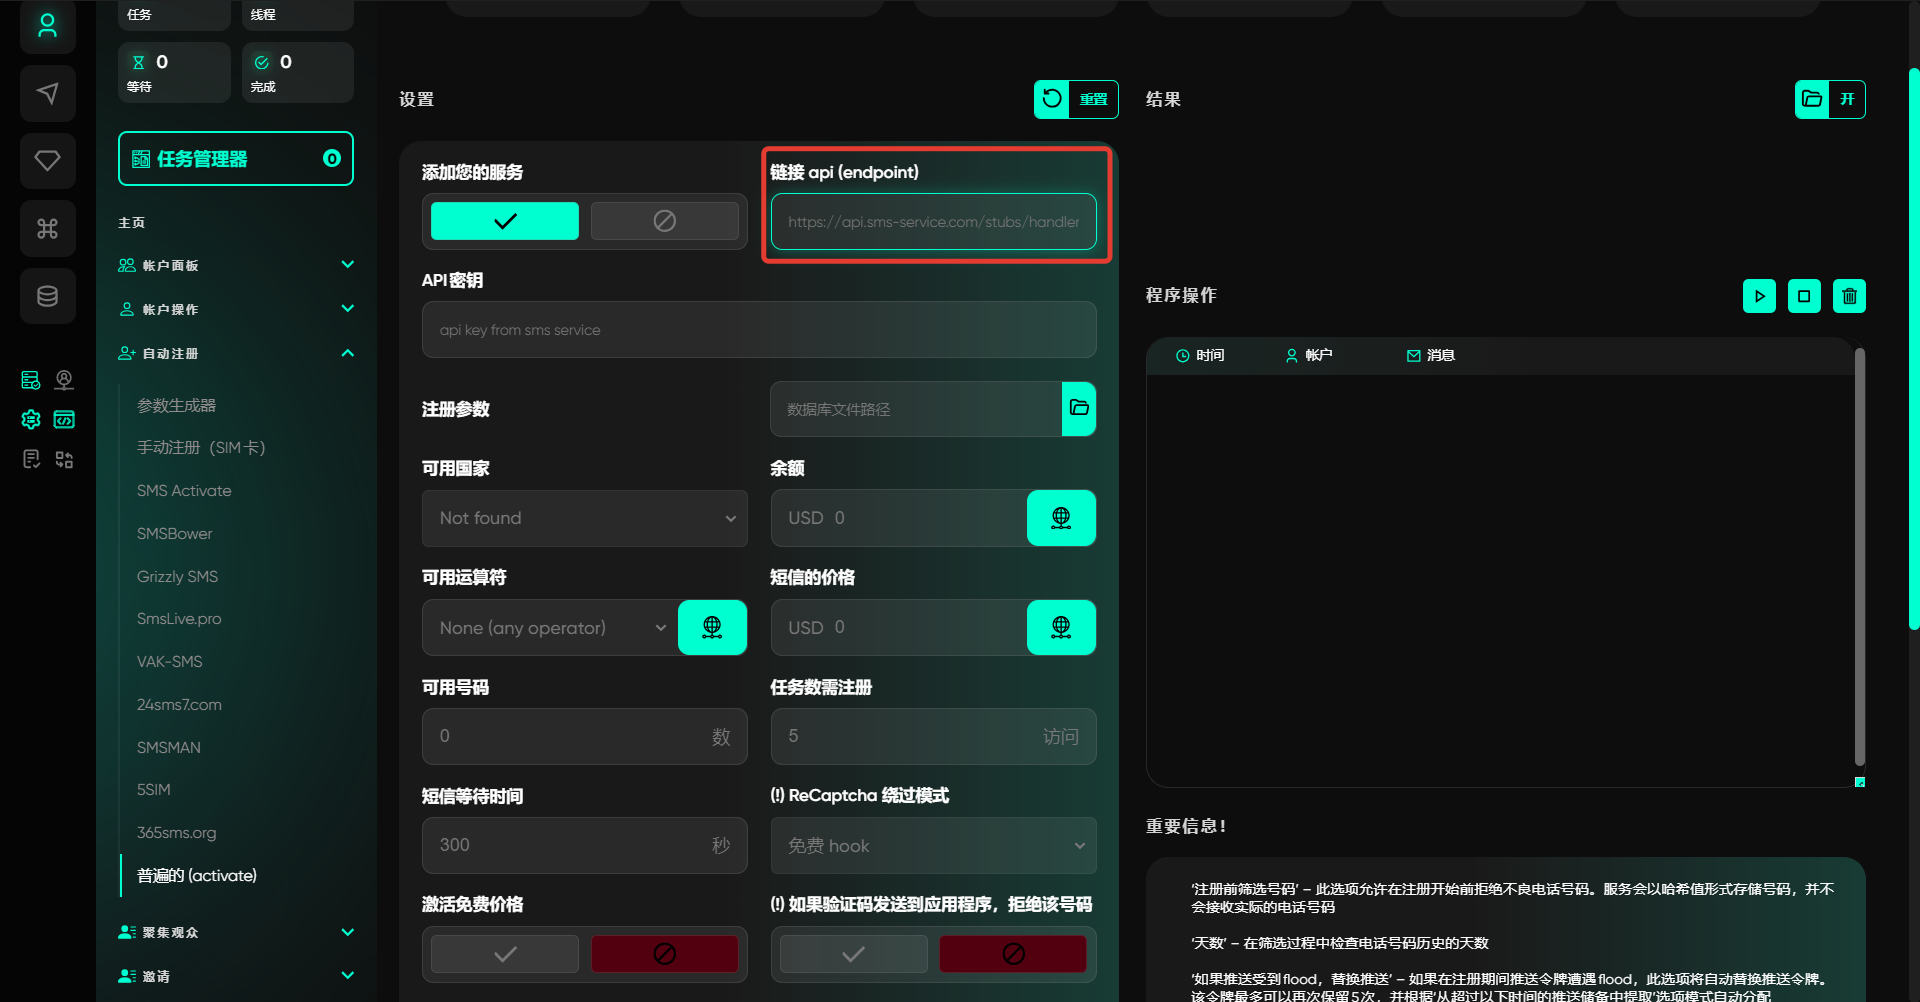Open the 可用国家 Not found dropdown

(584, 518)
